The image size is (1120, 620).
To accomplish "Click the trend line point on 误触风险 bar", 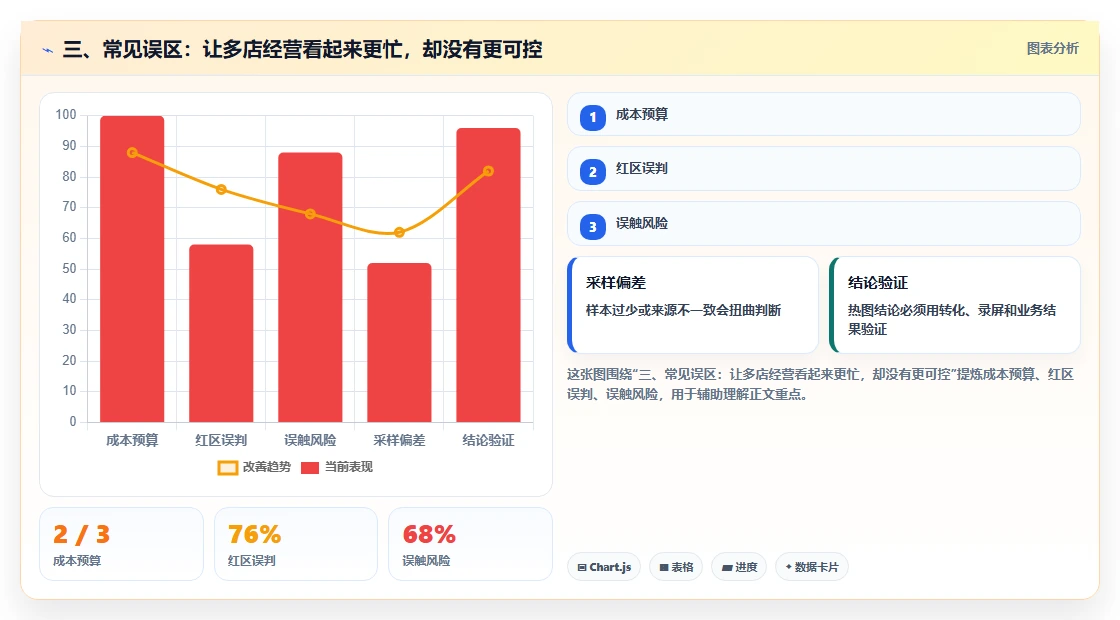I will pyautogui.click(x=310, y=214).
